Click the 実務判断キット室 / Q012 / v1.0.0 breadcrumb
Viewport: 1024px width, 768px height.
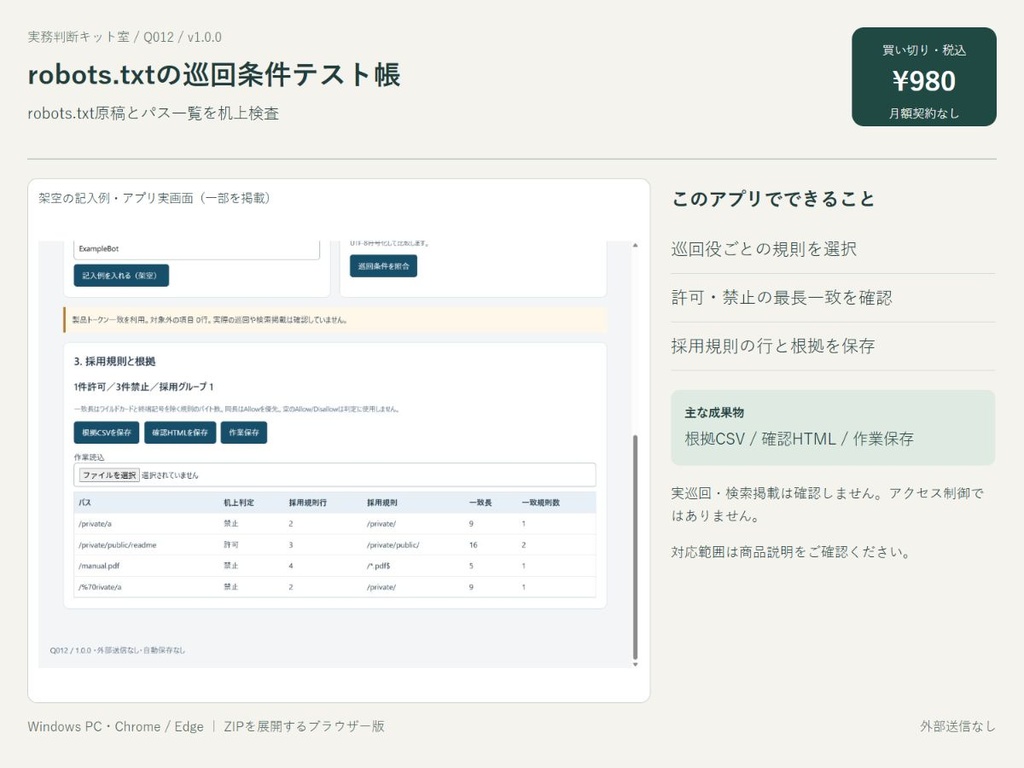pos(125,37)
